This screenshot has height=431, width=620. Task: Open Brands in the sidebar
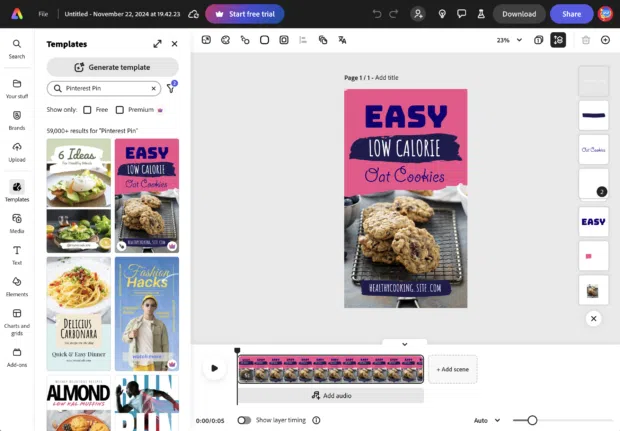(17, 120)
